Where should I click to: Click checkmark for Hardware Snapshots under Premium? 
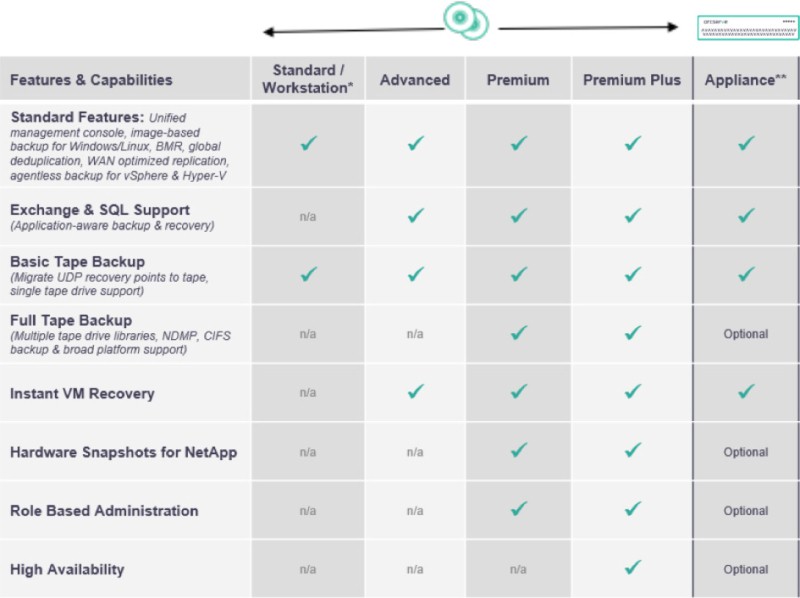click(x=519, y=451)
